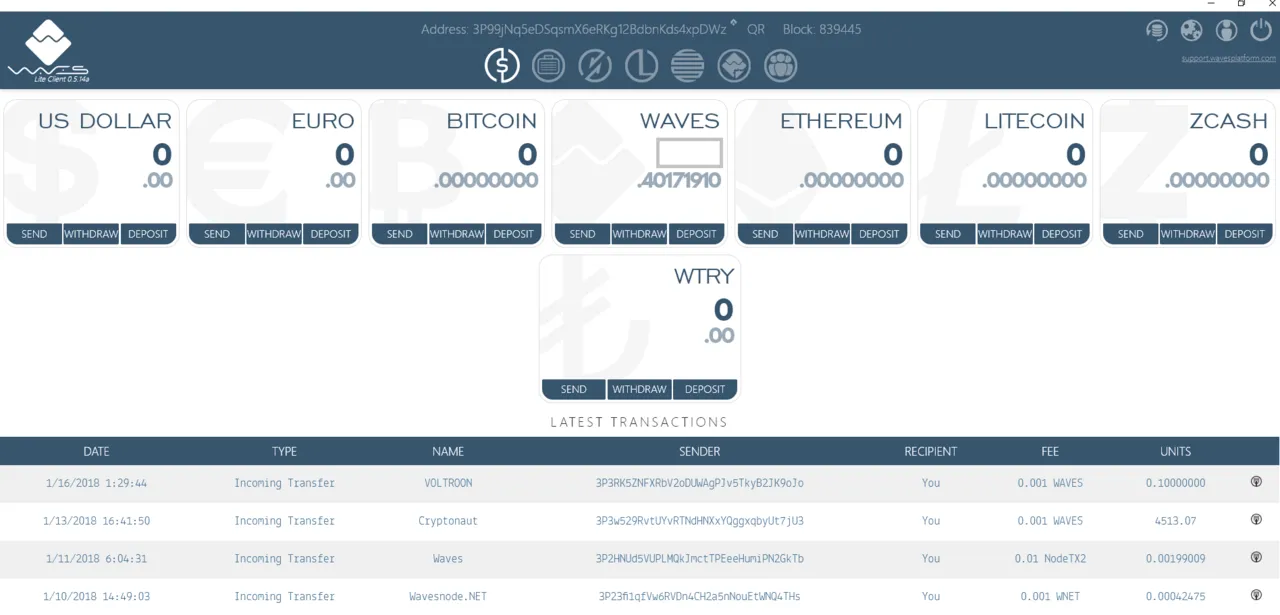This screenshot has width=1280, height=615.
Task: Open the Wallet tab with dollar icon
Action: tap(502, 66)
